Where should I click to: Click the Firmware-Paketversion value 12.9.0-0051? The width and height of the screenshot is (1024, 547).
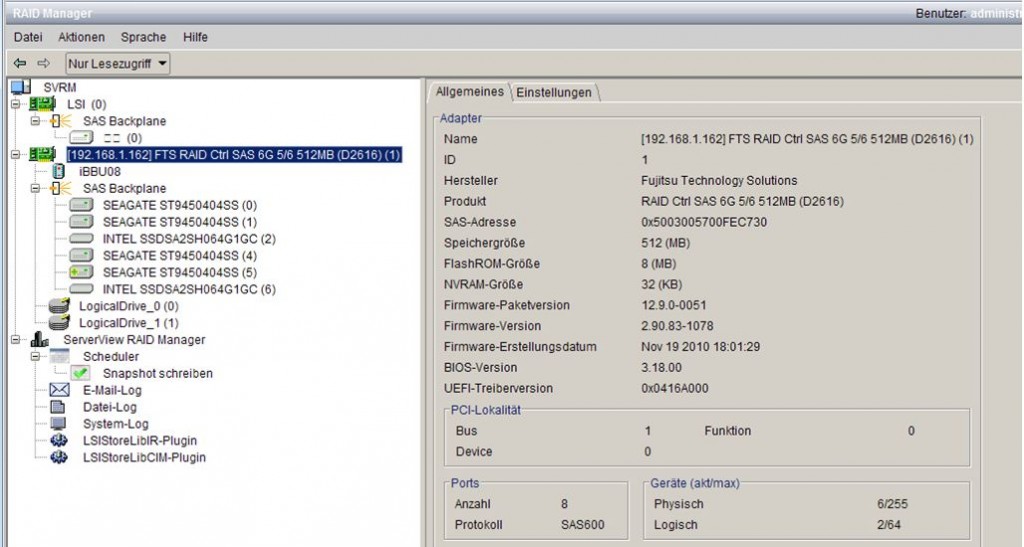673,305
